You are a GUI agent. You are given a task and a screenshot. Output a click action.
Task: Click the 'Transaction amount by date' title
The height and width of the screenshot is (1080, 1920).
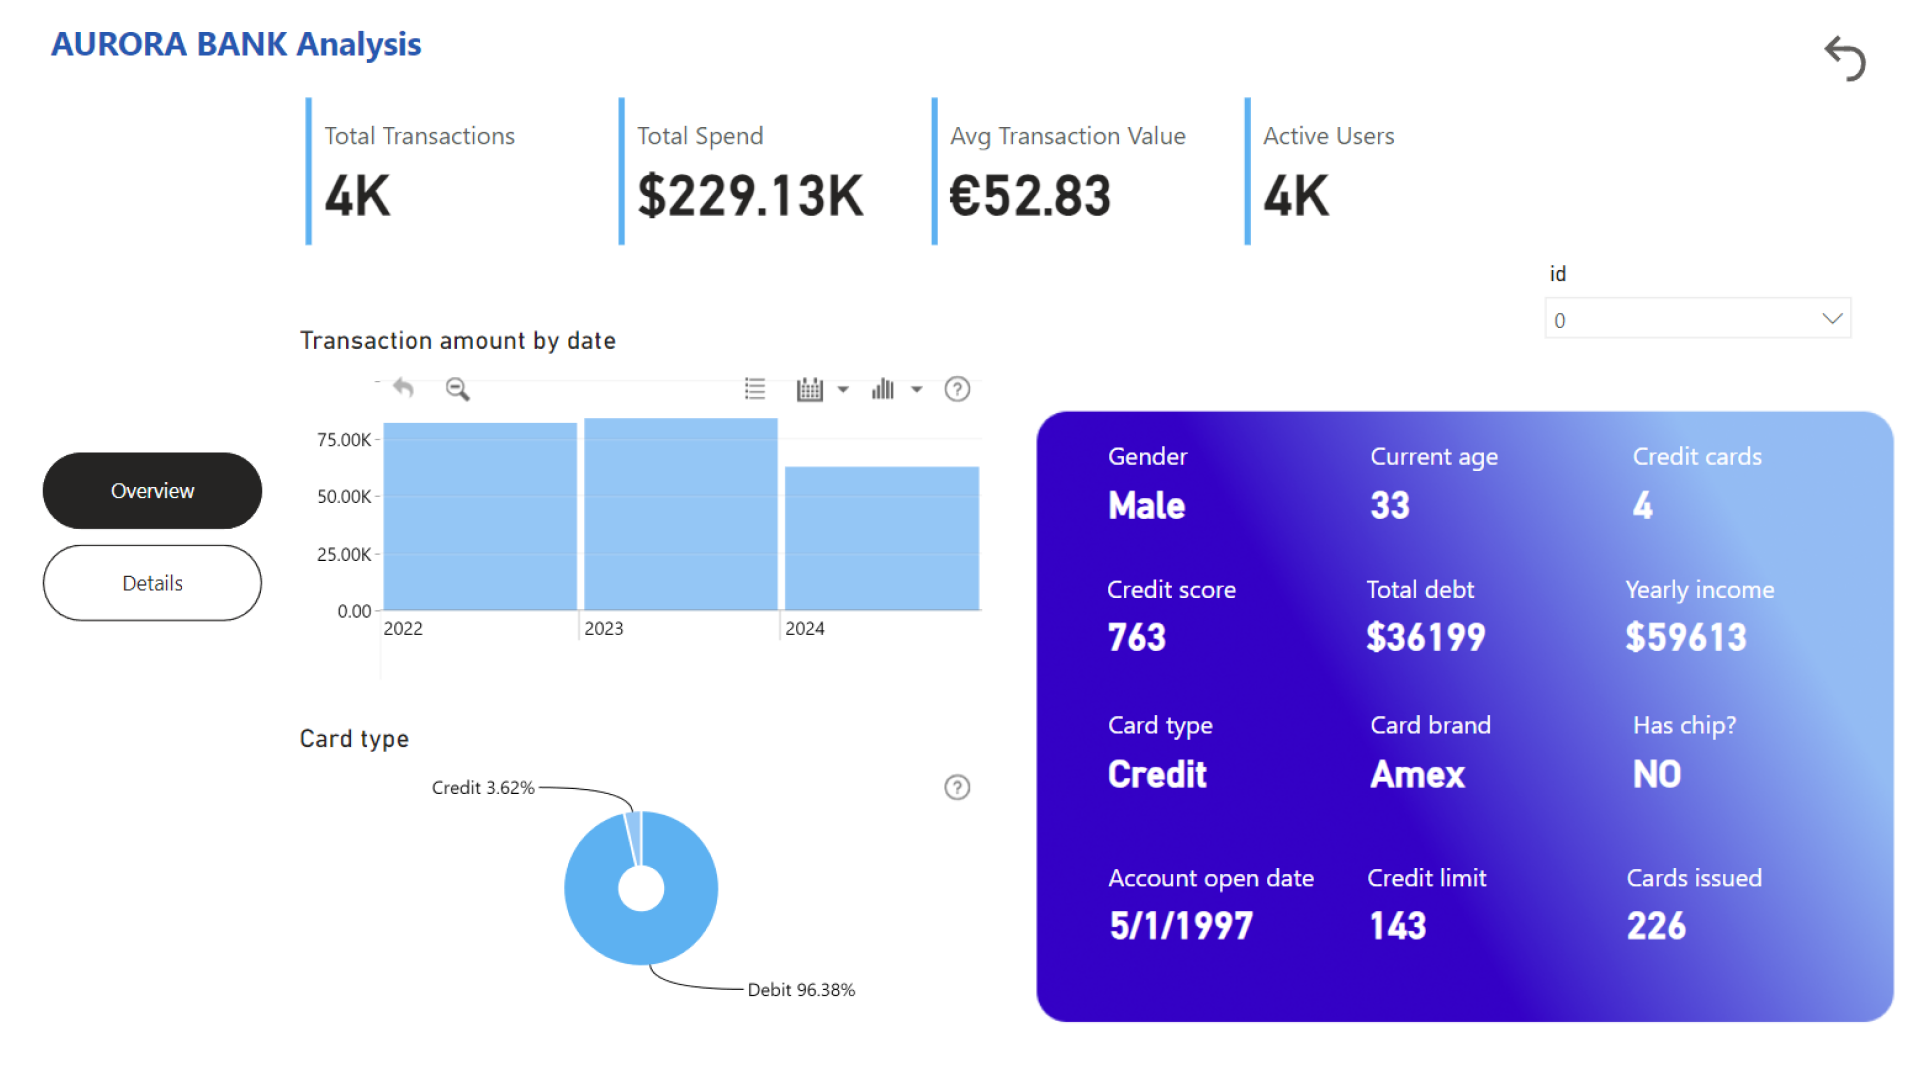click(458, 341)
